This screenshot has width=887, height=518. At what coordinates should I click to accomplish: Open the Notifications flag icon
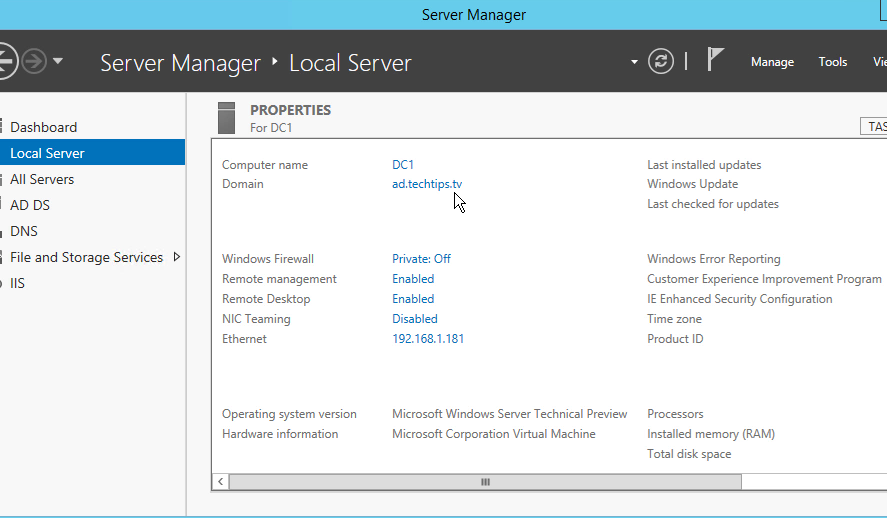click(x=715, y=59)
